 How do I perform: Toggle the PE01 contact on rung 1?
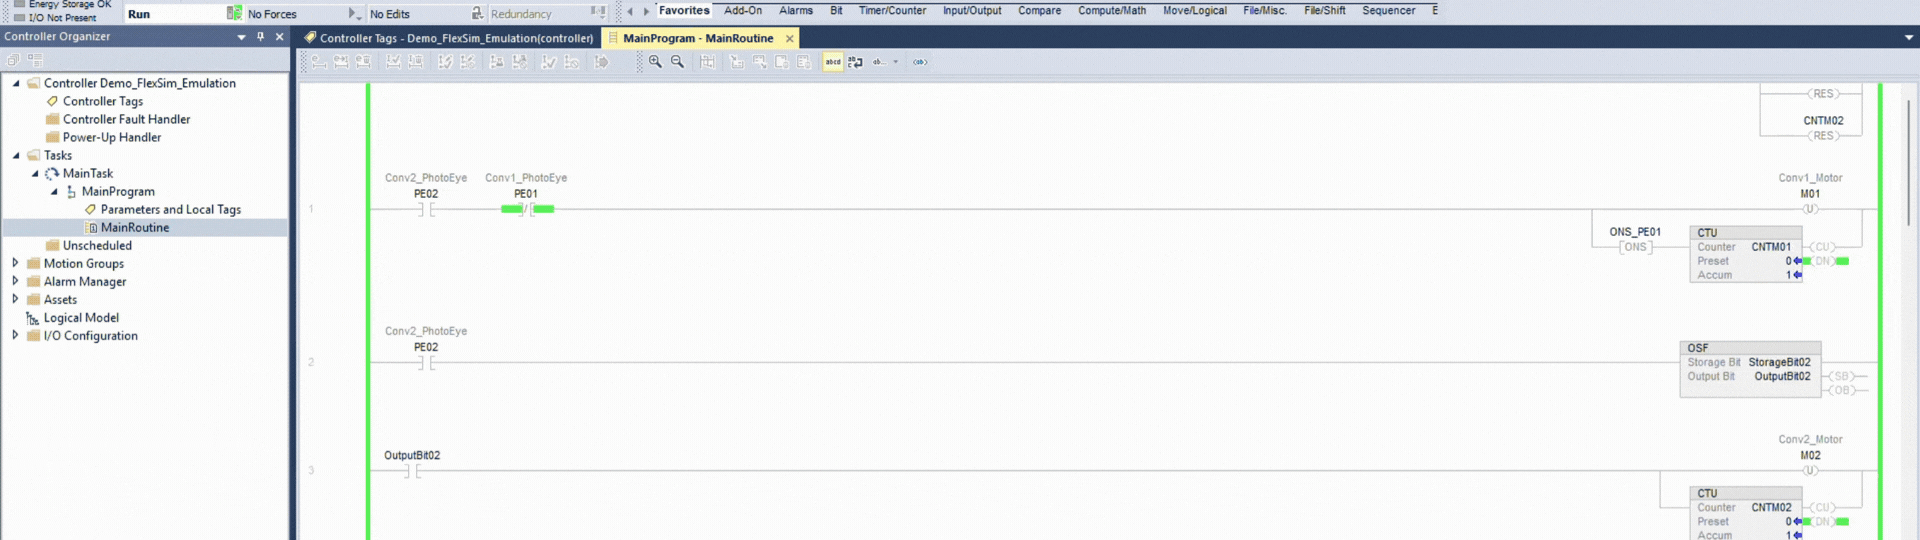coord(526,209)
